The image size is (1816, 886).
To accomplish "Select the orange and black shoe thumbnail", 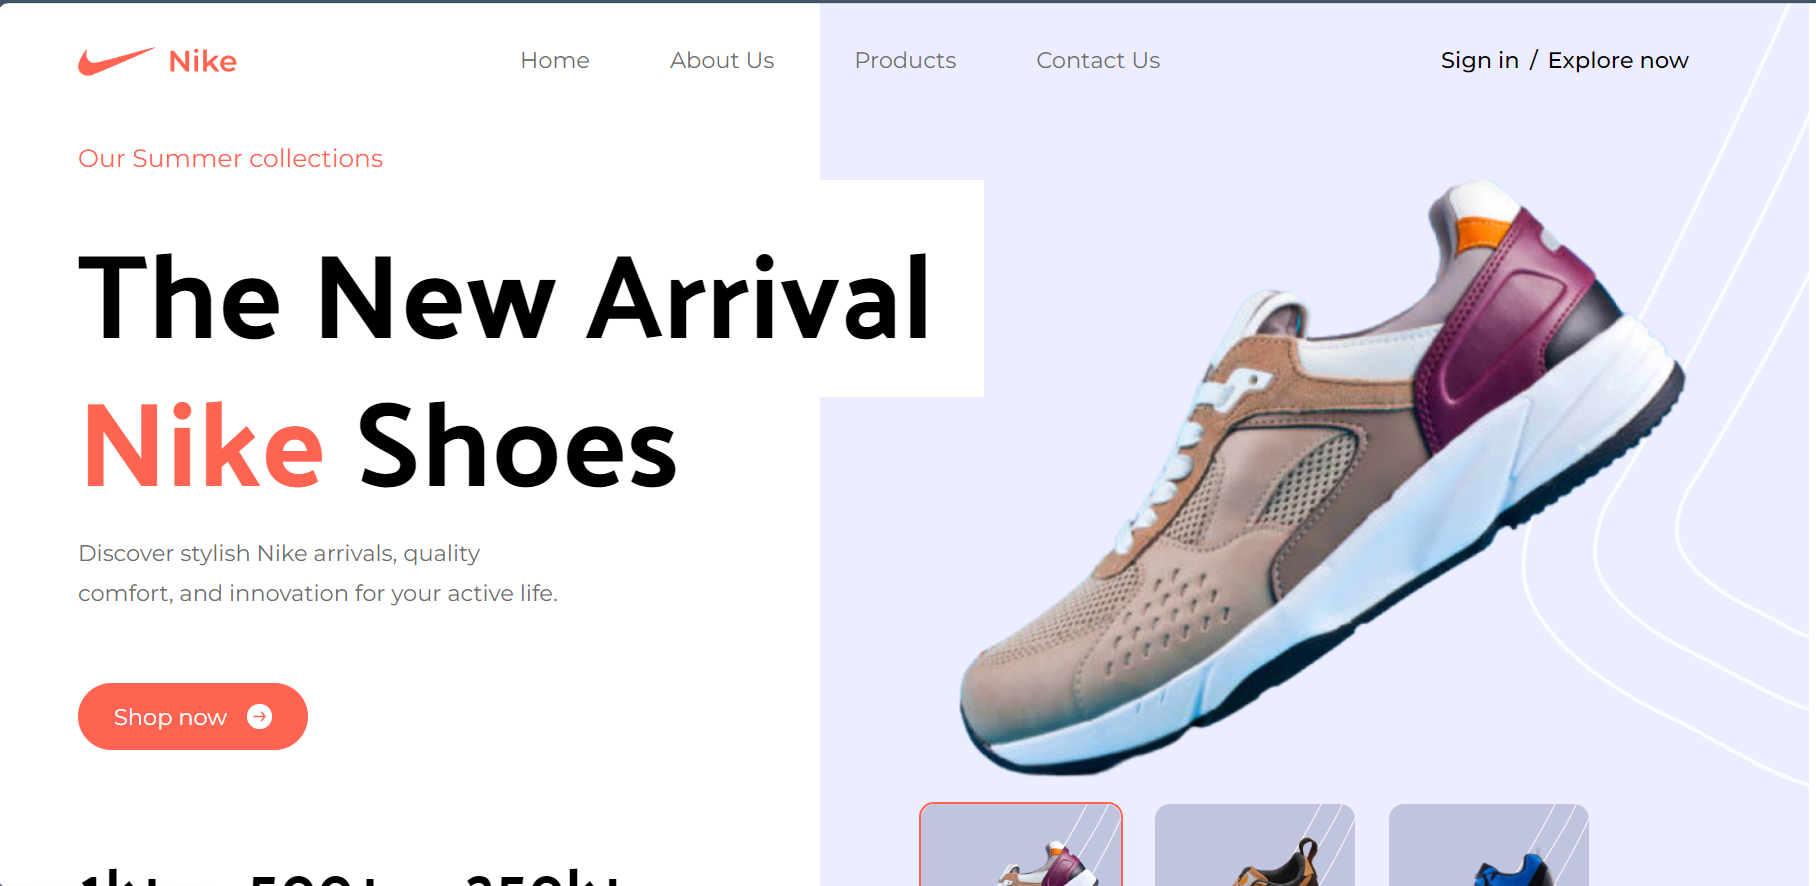I will point(1254,845).
